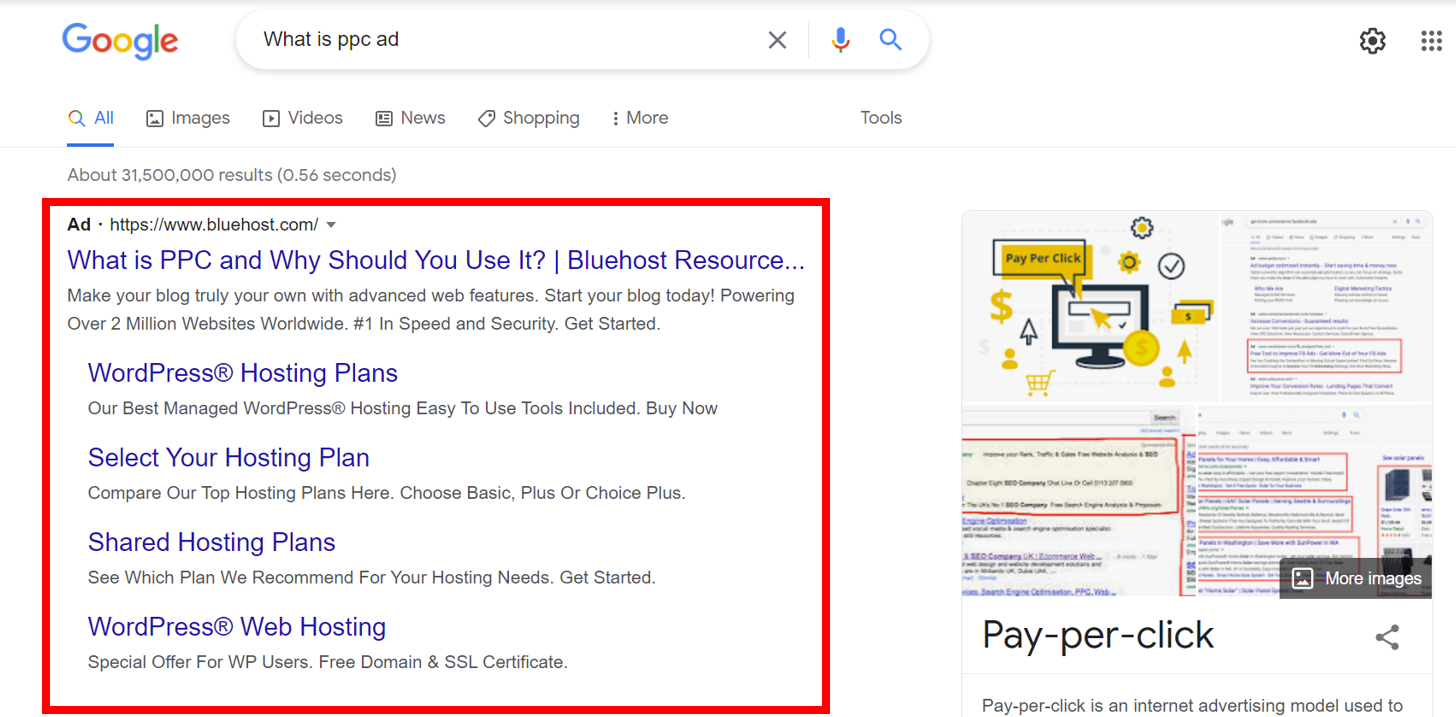Viewport: 1456px width, 717px height.
Task: Open the search Tools options
Action: [x=881, y=118]
